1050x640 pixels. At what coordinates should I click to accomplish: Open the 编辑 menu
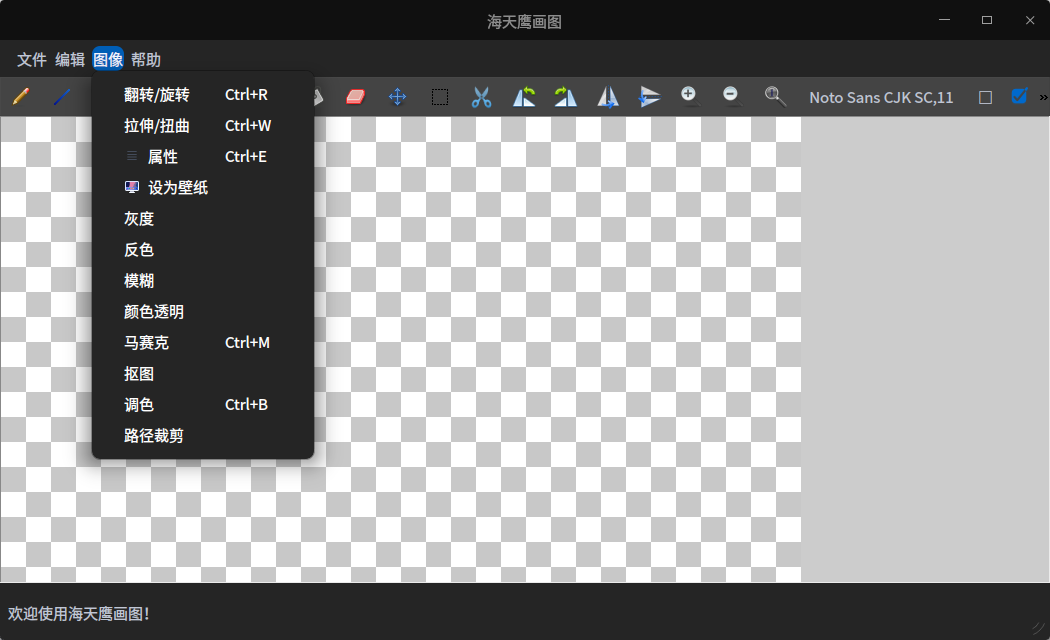(x=70, y=60)
